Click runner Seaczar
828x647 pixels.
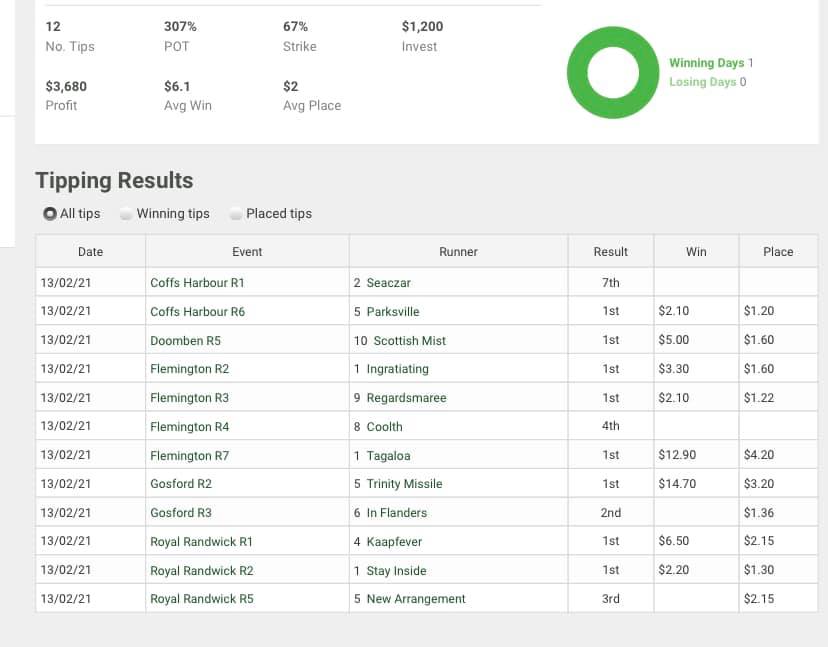tap(389, 283)
